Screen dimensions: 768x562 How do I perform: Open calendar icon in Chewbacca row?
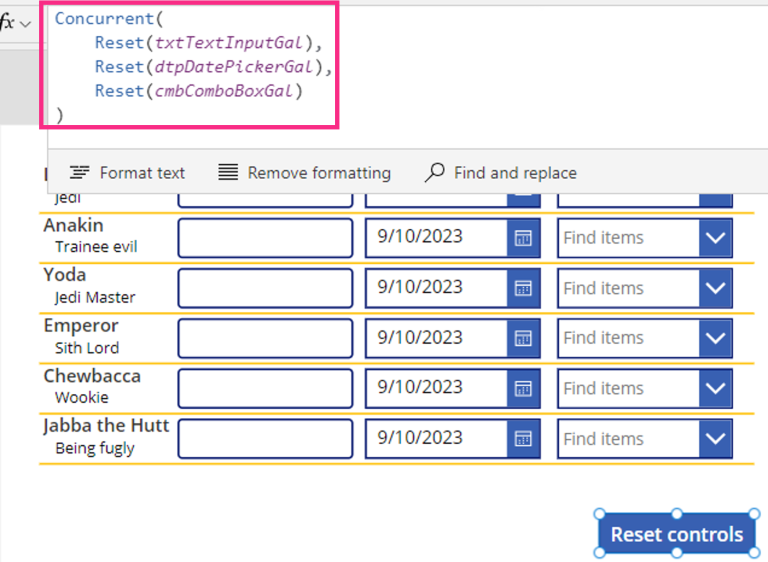pyautogui.click(x=523, y=388)
